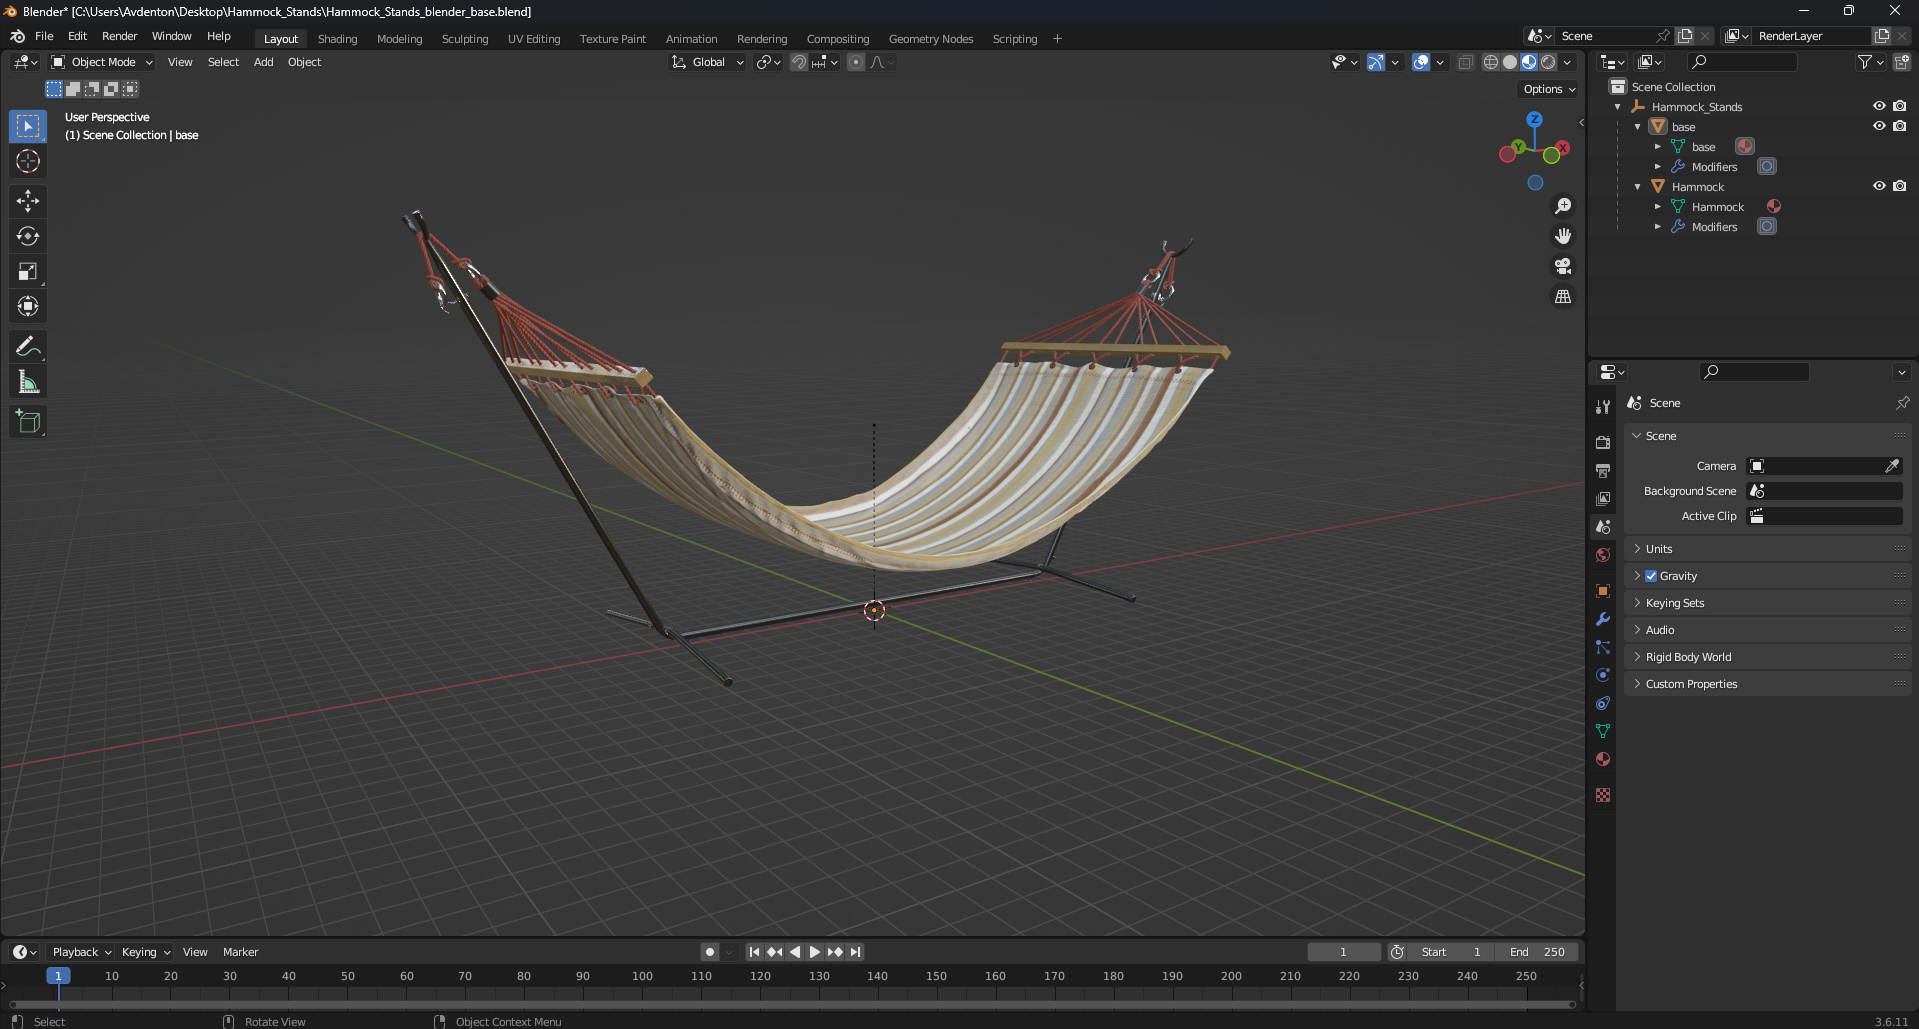Image resolution: width=1919 pixels, height=1029 pixels.
Task: Open the Physics properties tab
Action: click(x=1603, y=675)
